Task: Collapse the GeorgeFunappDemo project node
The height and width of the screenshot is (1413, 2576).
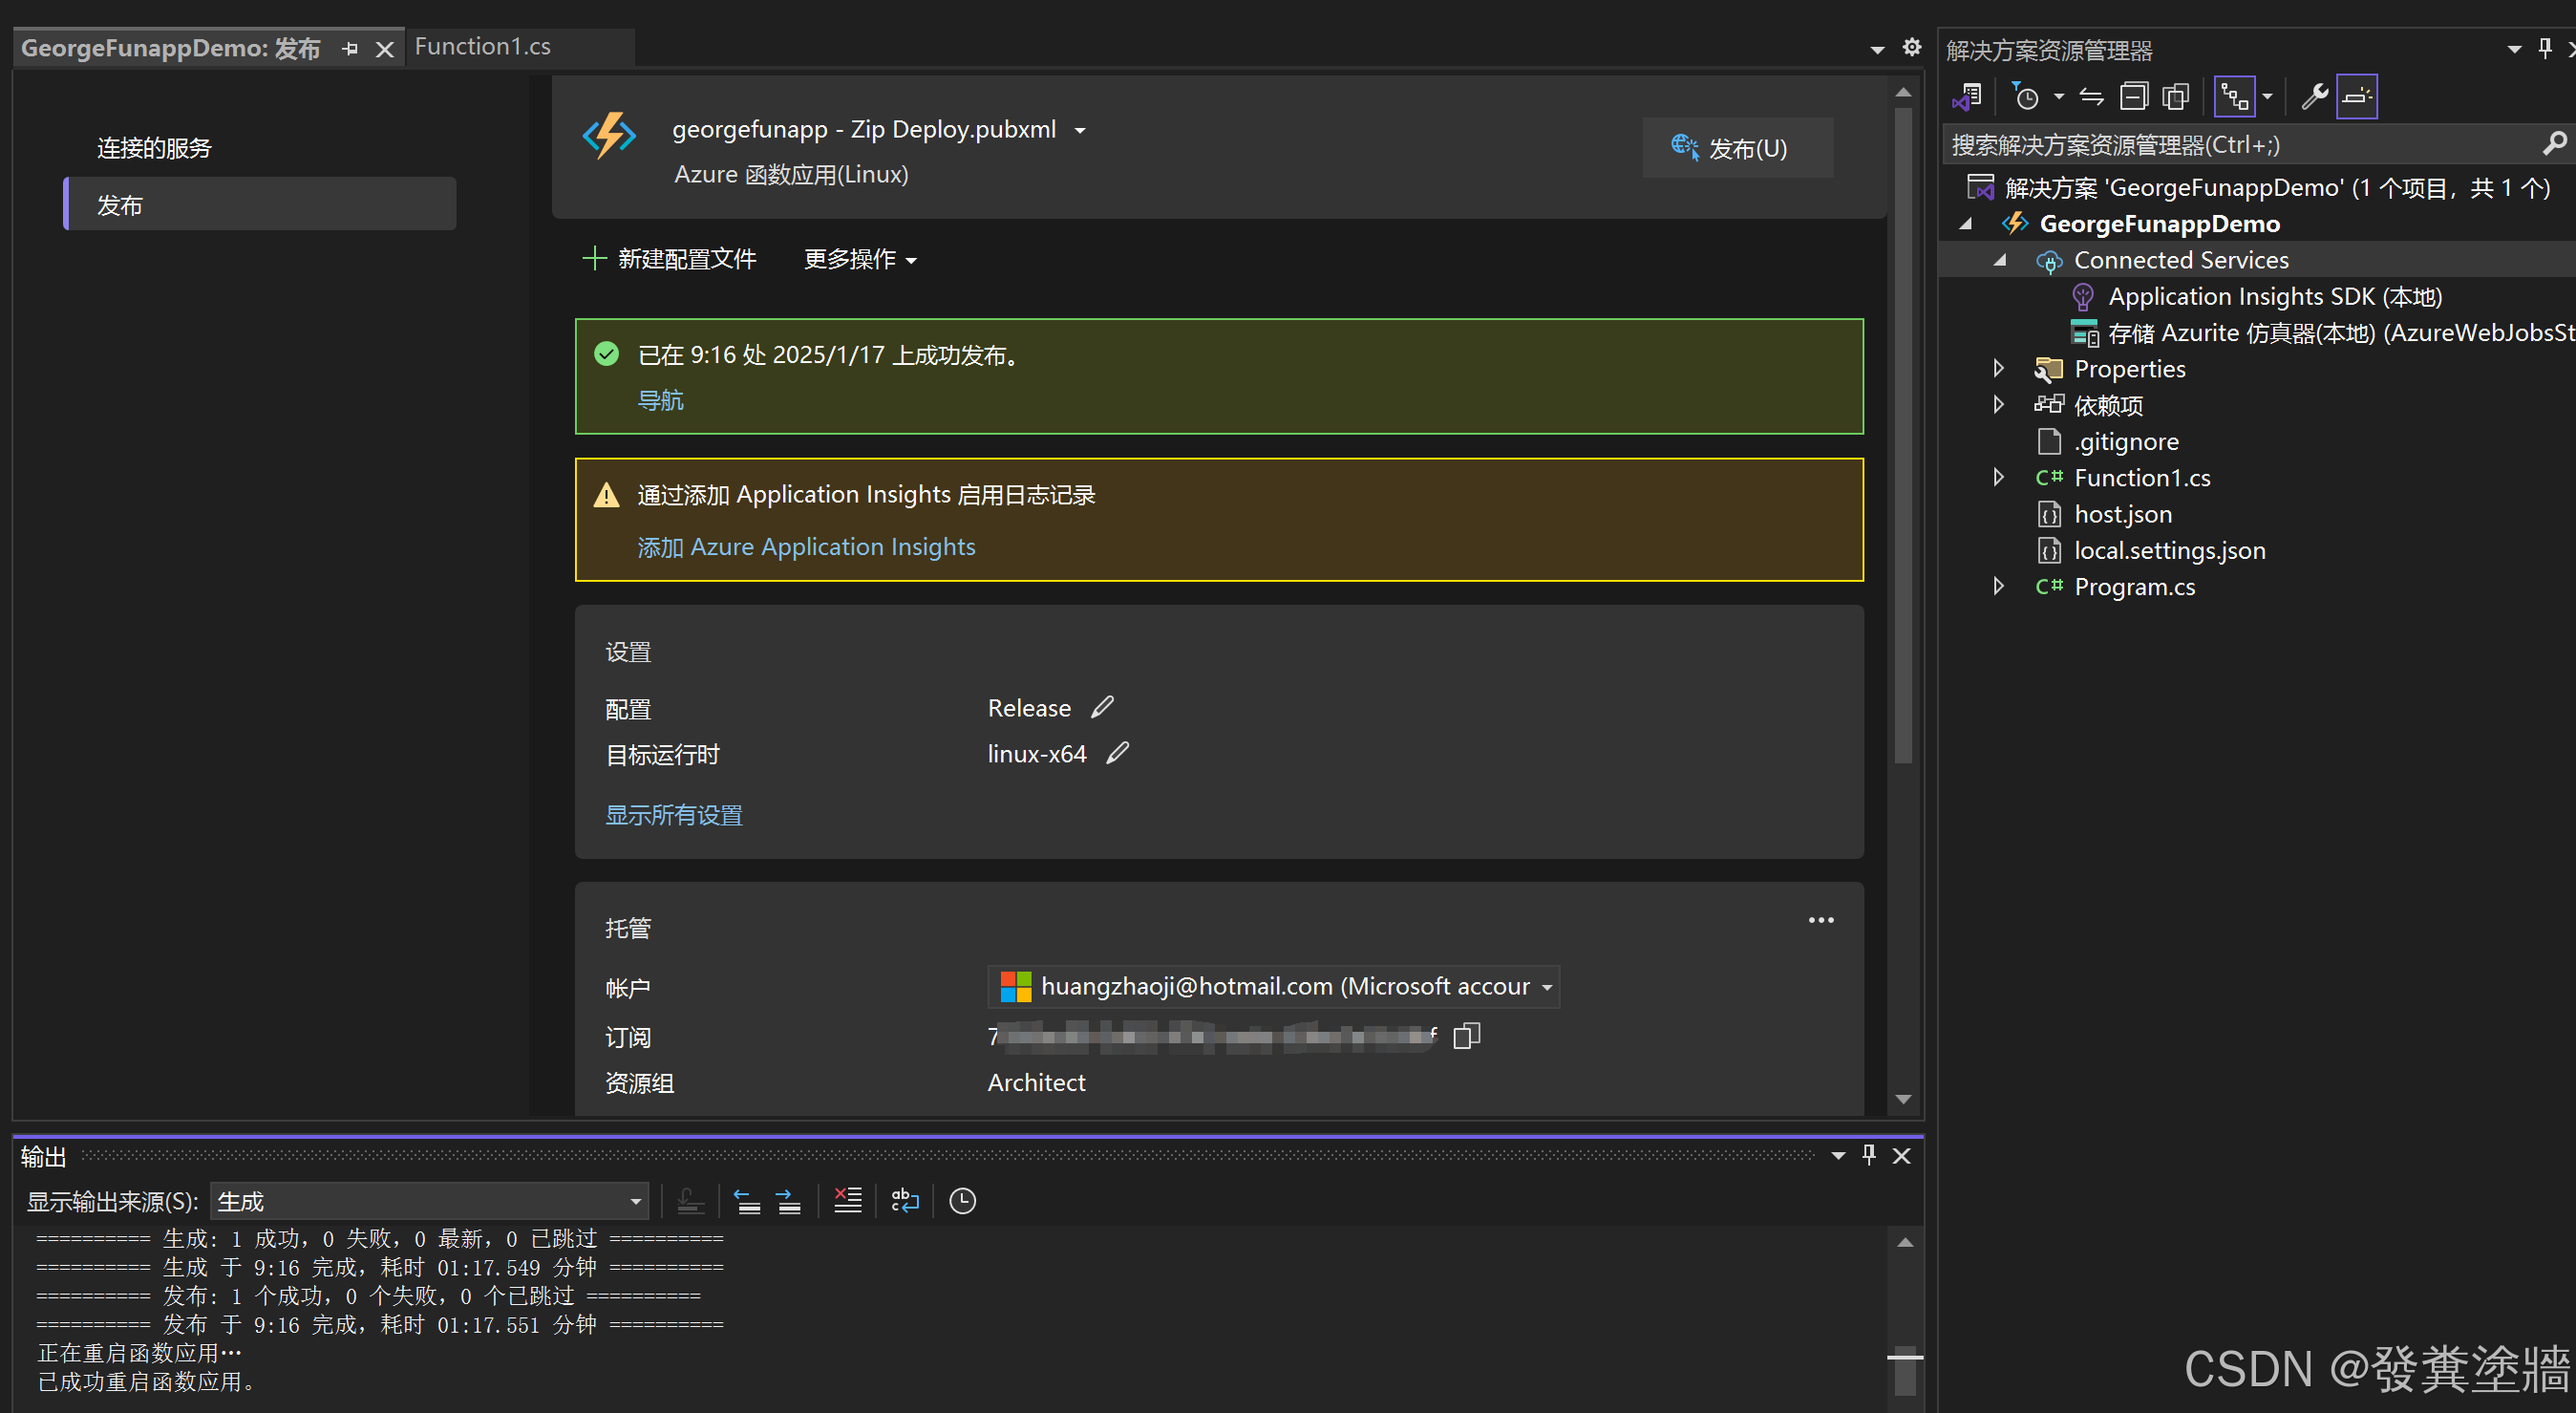Action: tap(1966, 224)
